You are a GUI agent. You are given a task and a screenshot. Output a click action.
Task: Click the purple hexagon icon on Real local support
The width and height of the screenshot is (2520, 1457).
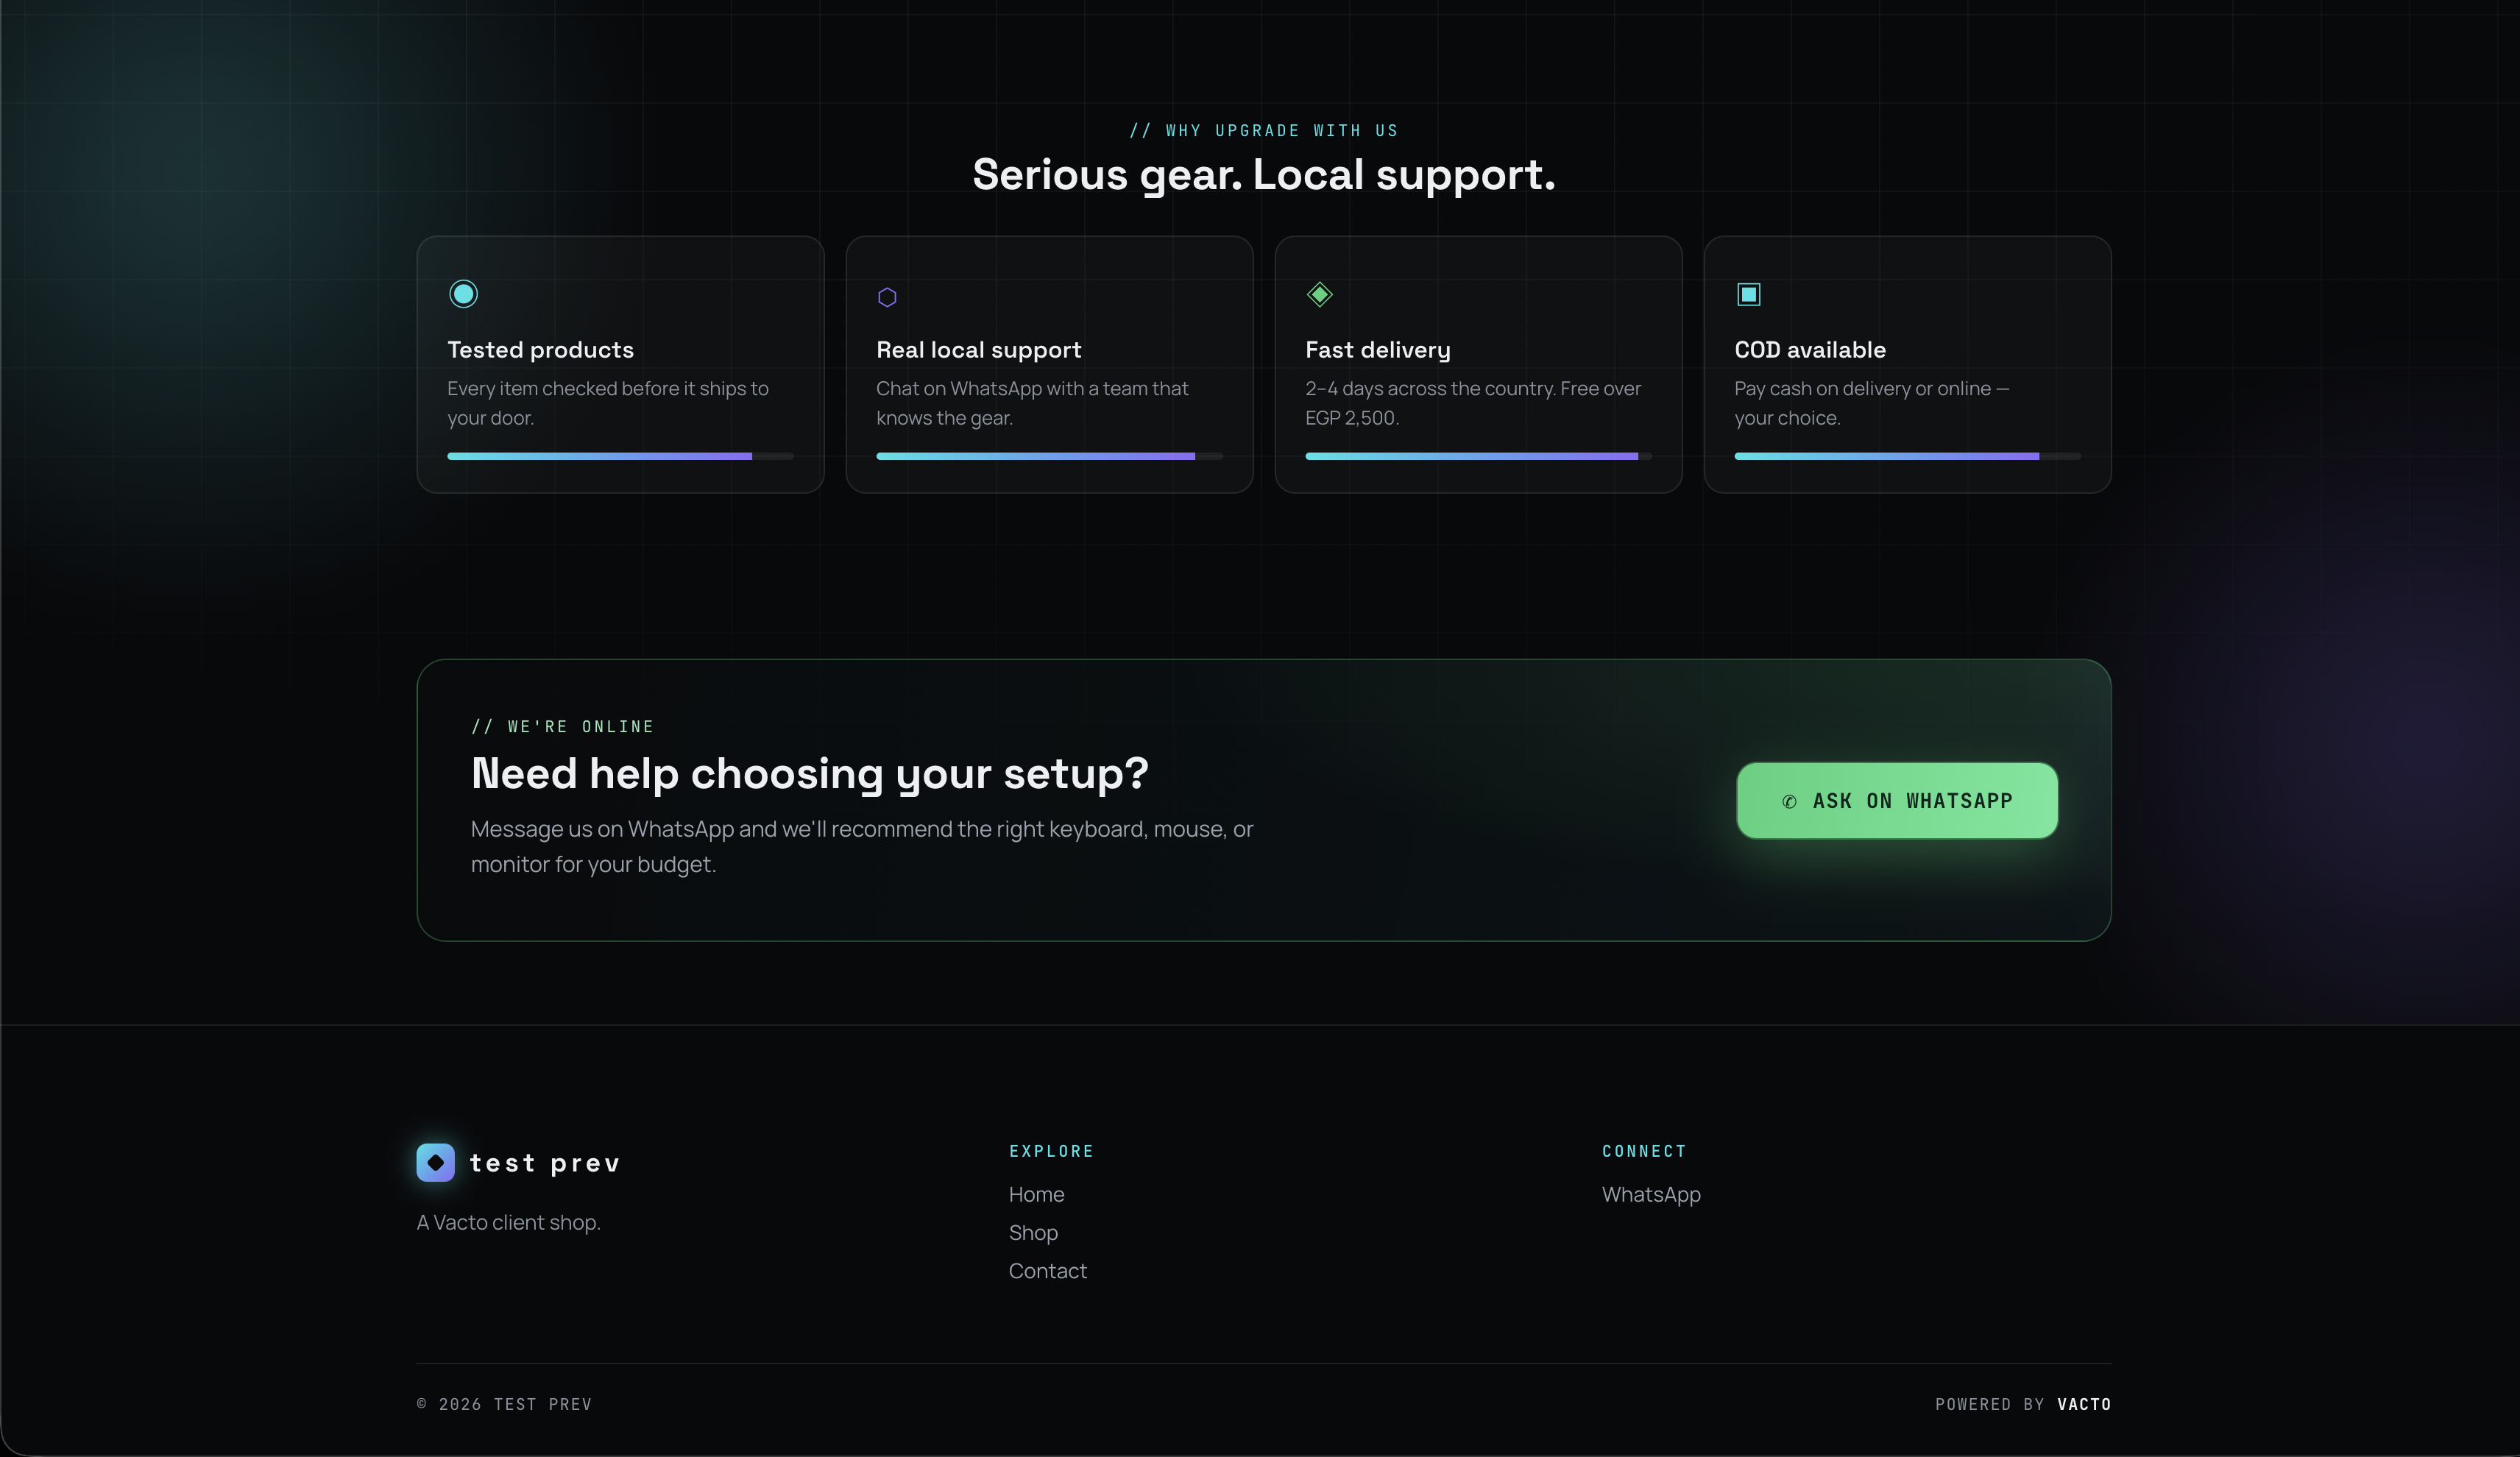pyautogui.click(x=887, y=297)
